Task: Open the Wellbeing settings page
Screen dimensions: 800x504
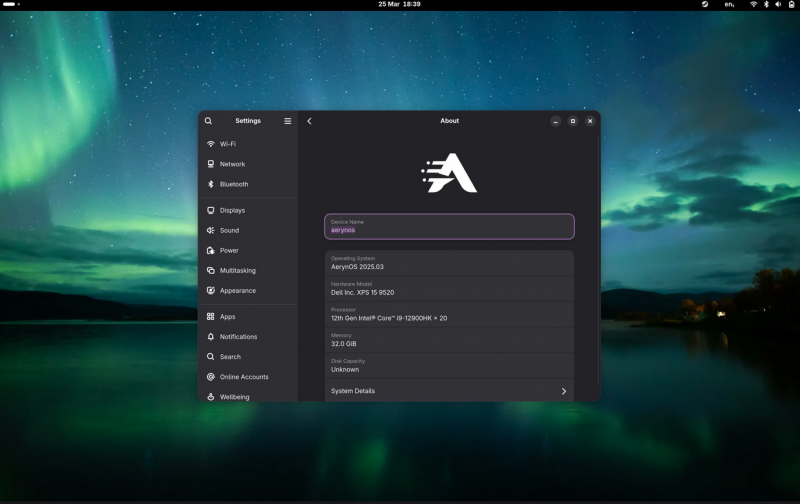Action: click(x=248, y=396)
